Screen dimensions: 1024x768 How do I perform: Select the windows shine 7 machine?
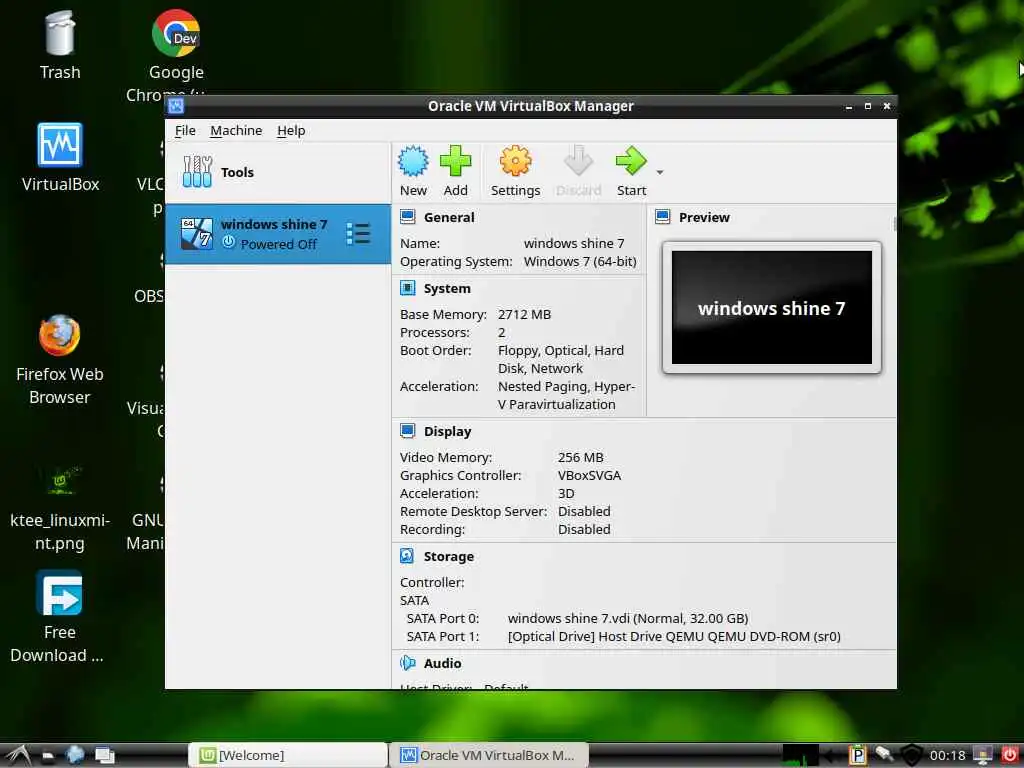278,234
